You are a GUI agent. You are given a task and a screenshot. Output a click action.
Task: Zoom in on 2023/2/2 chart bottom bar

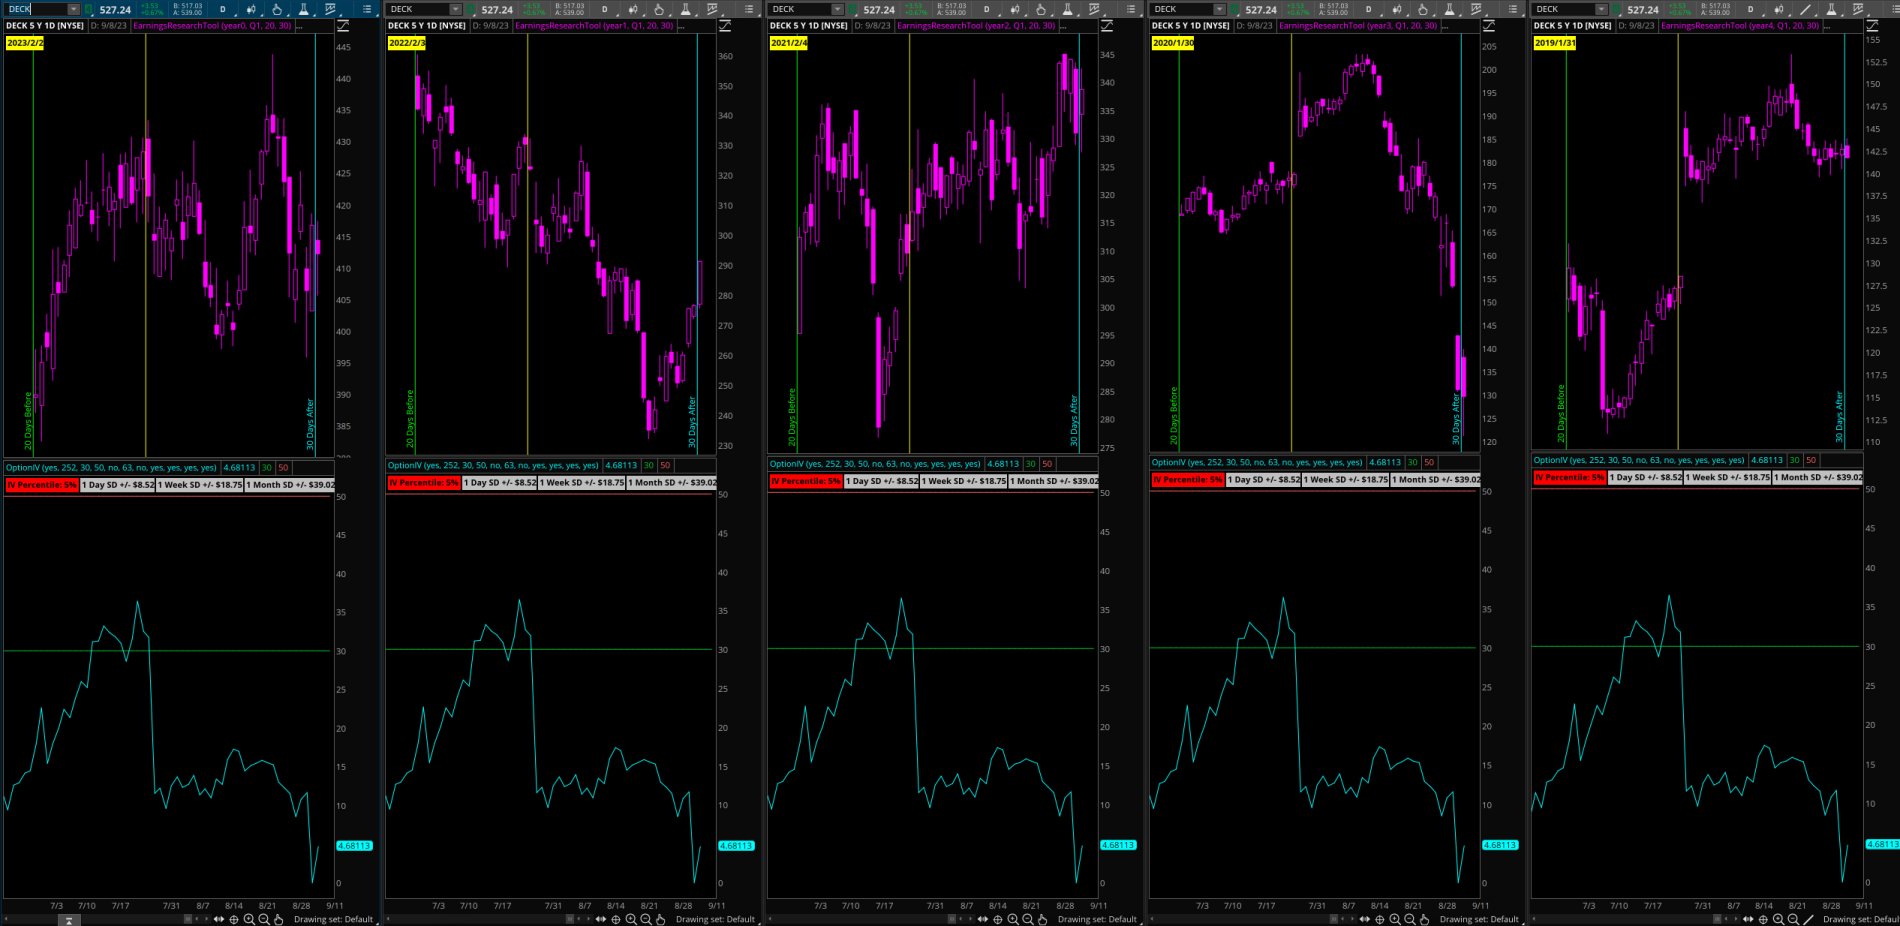click(249, 919)
